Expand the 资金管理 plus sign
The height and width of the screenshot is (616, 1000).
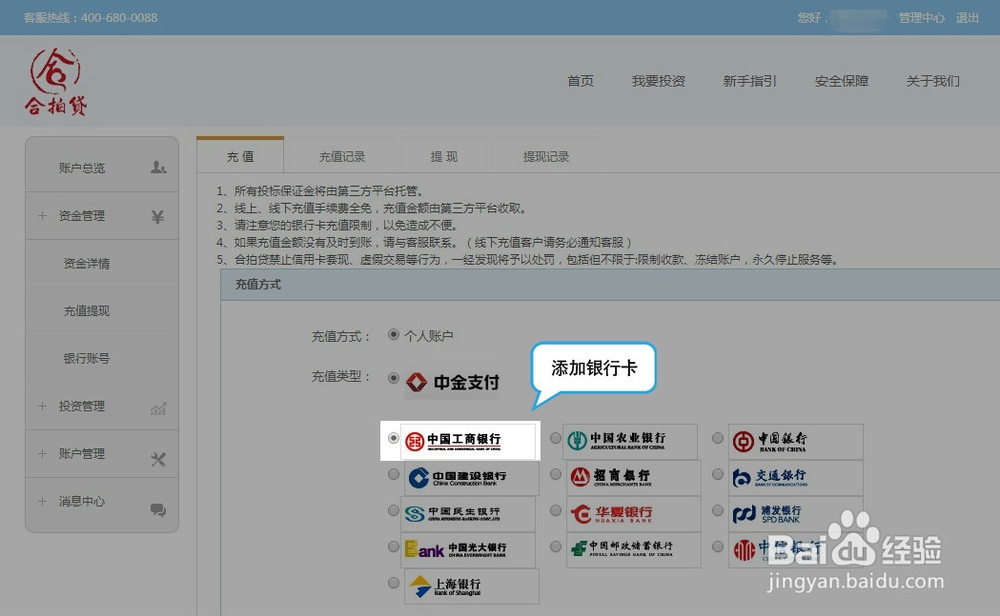pyautogui.click(x=42, y=216)
